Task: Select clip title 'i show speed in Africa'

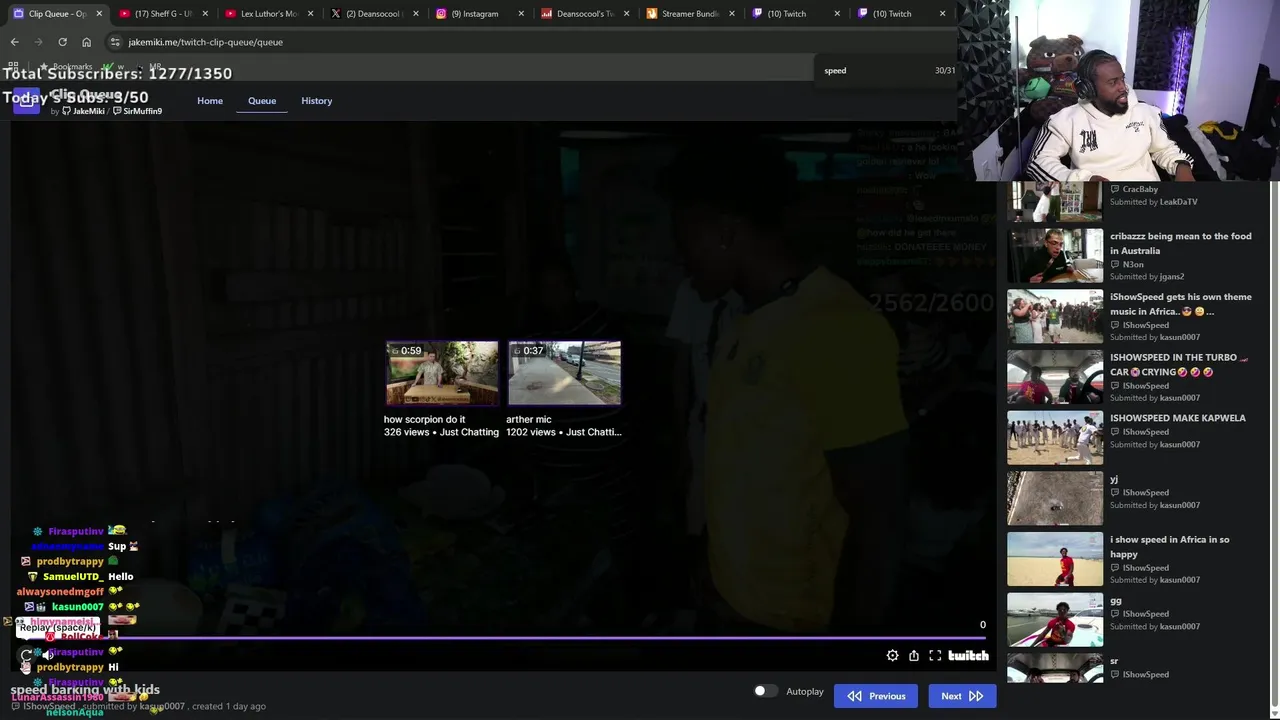Action: (x=1170, y=546)
